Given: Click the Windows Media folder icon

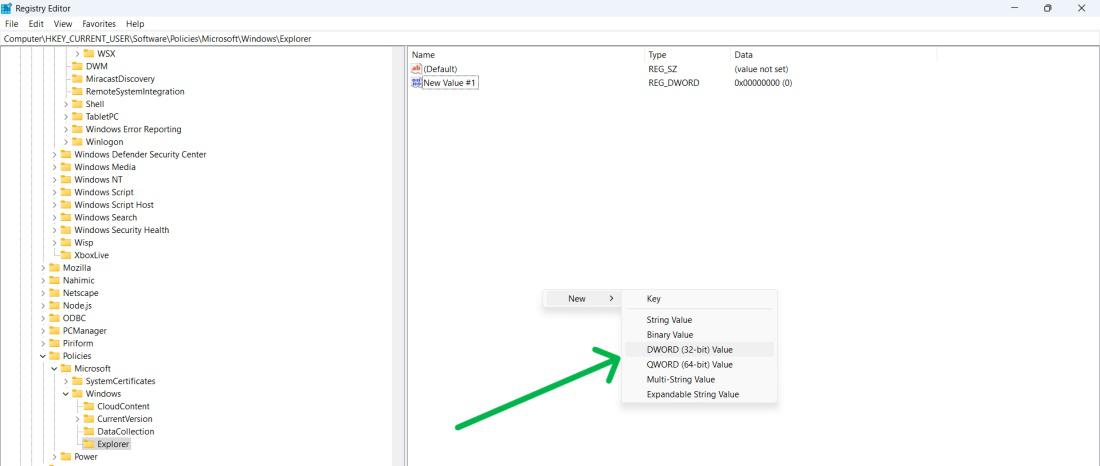Looking at the screenshot, I should click(66, 167).
